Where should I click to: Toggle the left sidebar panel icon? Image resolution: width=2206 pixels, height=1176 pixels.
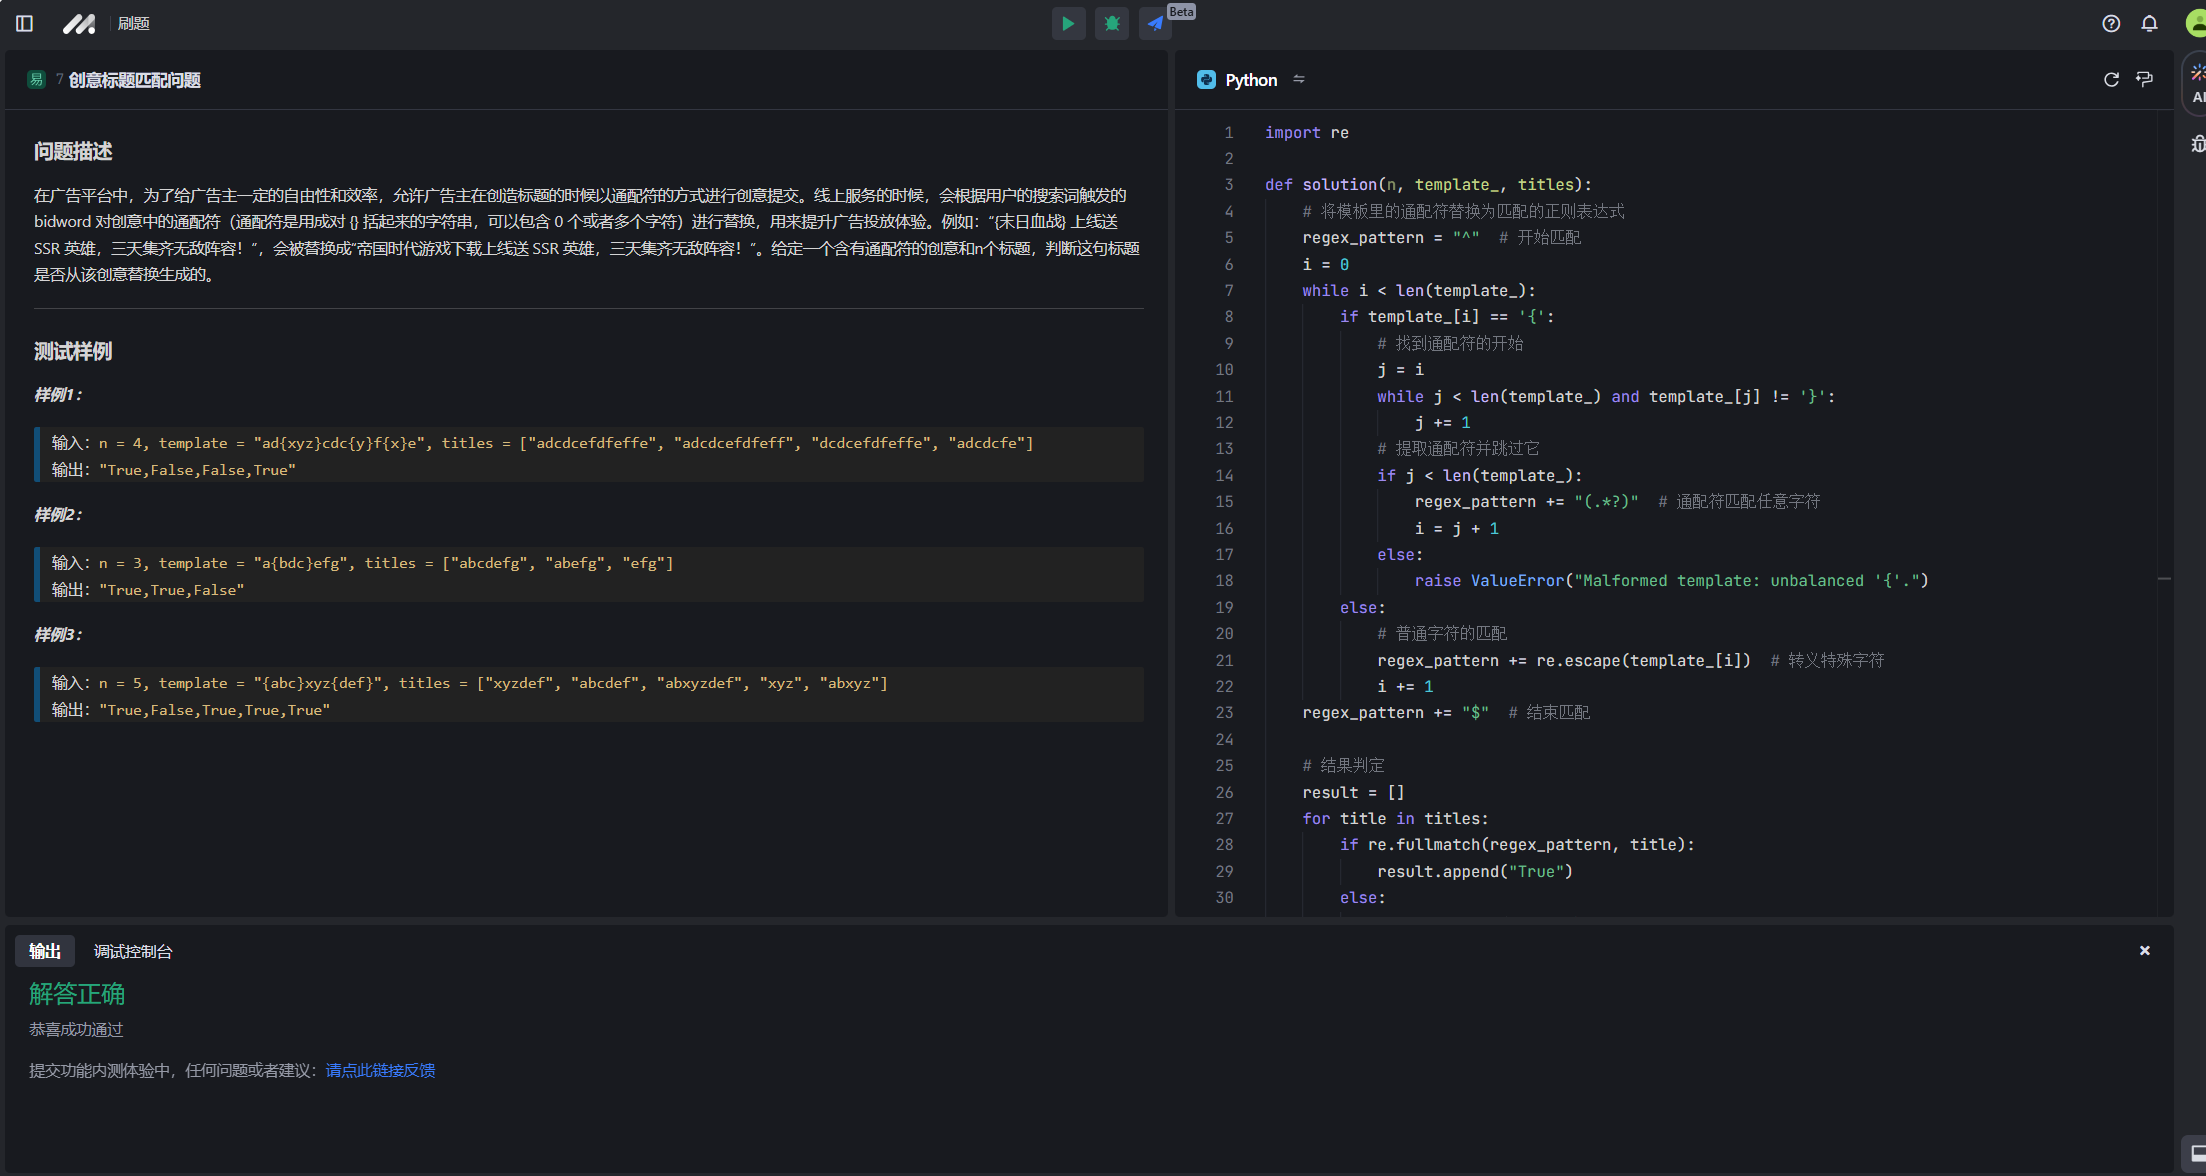[x=25, y=23]
